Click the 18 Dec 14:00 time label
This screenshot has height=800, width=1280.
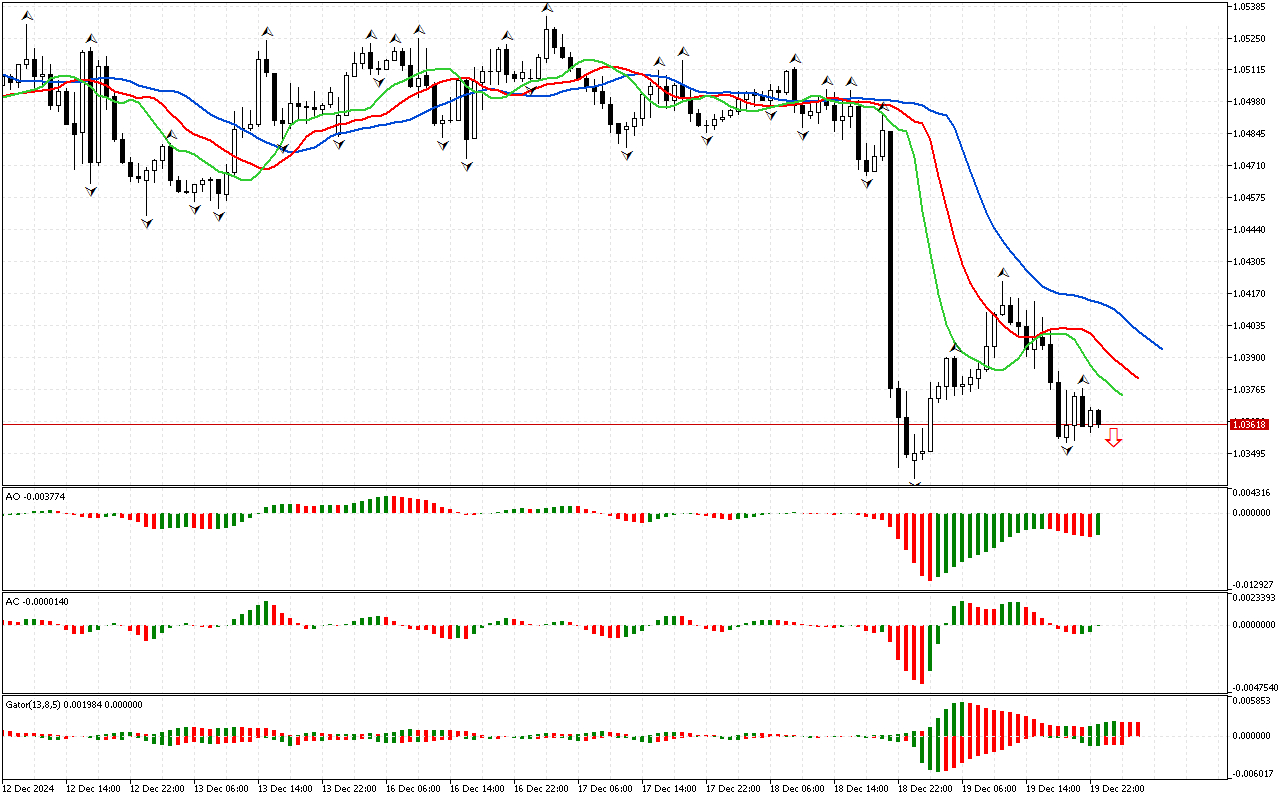861,789
